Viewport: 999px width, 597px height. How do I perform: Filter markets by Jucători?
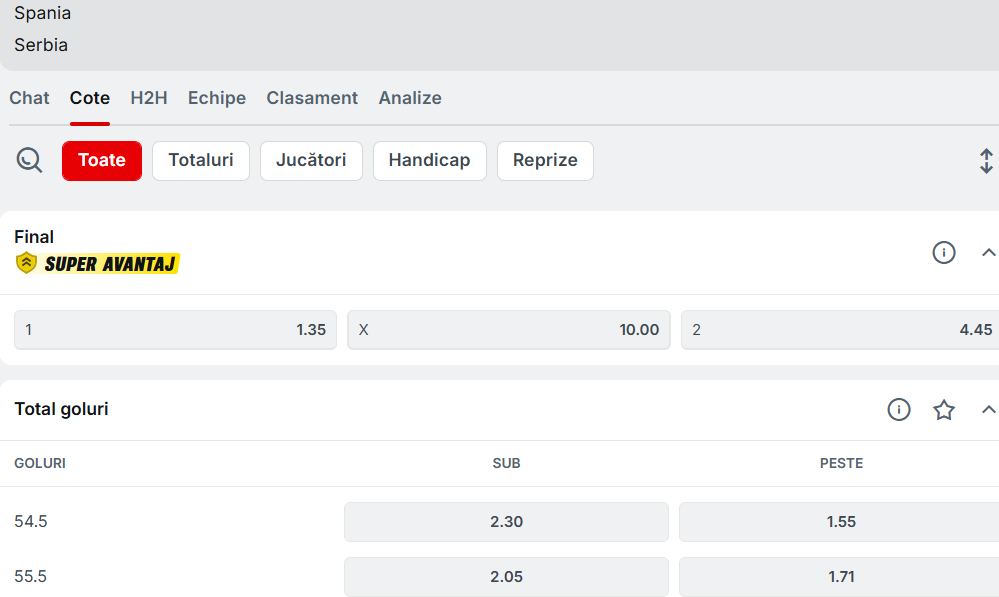tap(311, 161)
